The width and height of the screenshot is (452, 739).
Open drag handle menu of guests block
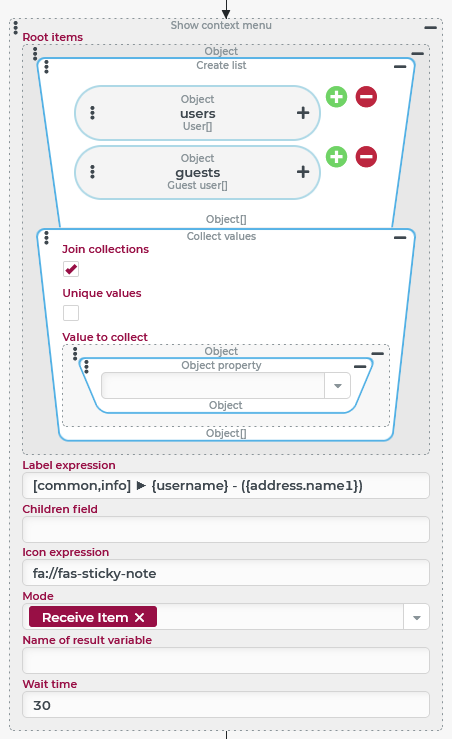pos(92,172)
